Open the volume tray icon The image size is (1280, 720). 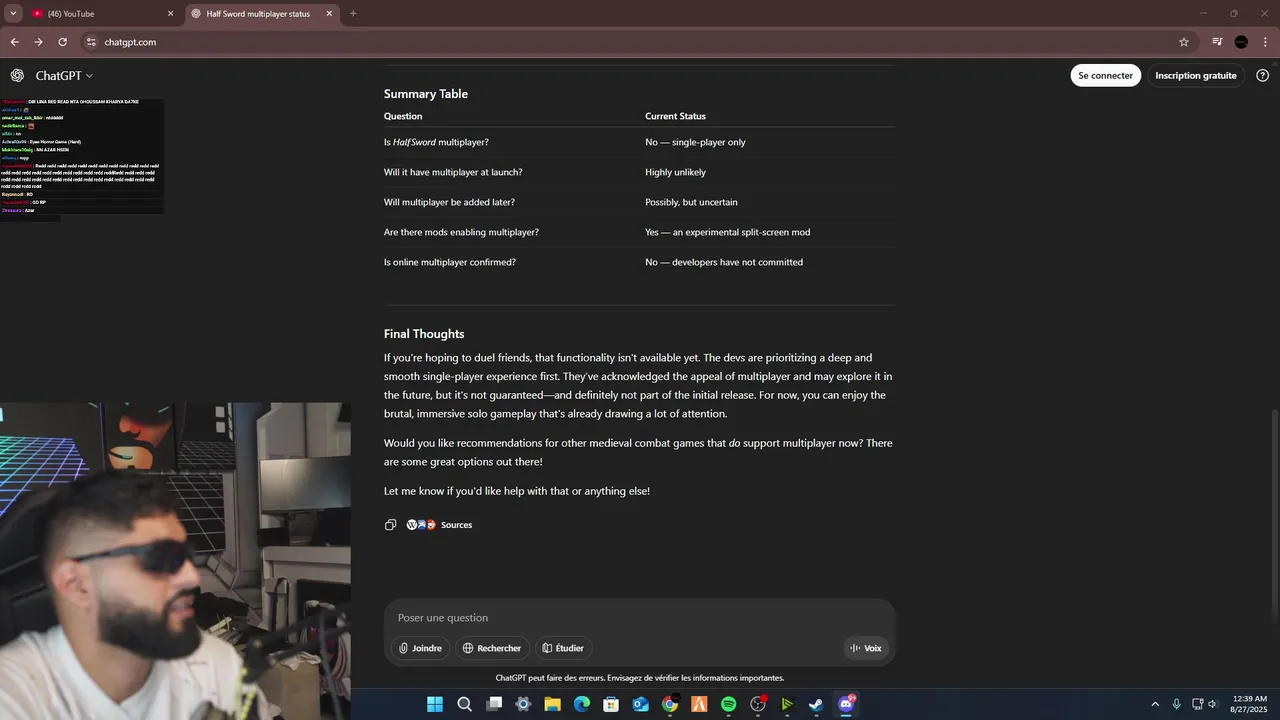point(1213,704)
